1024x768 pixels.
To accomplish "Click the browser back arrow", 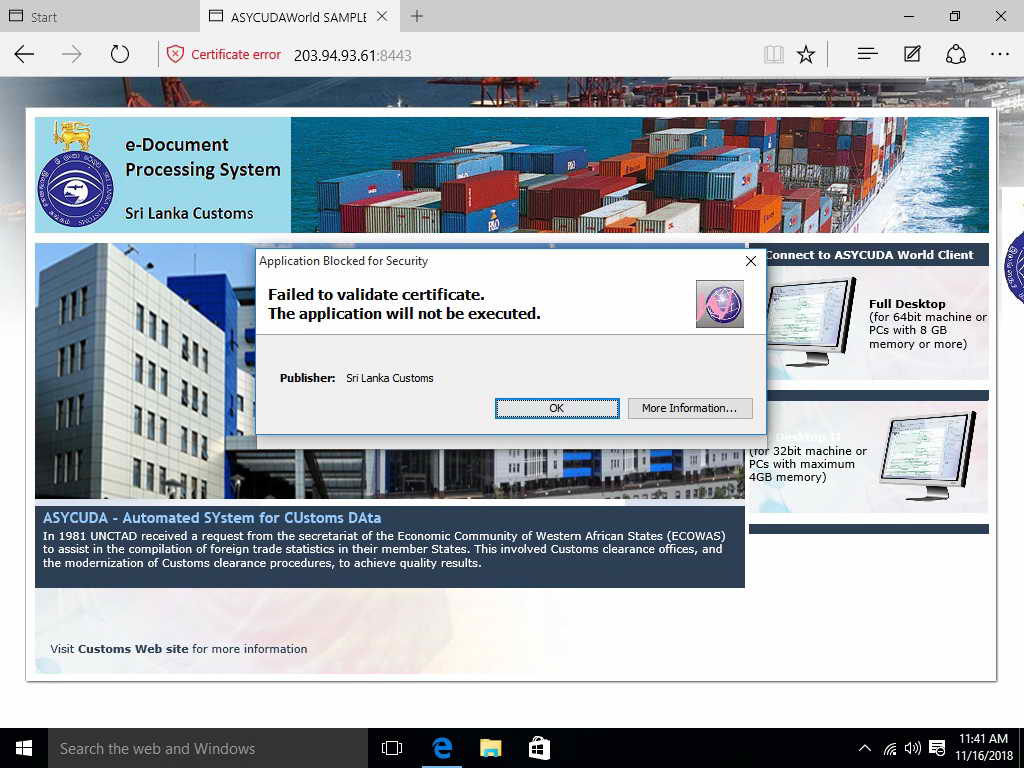I will click(x=24, y=54).
